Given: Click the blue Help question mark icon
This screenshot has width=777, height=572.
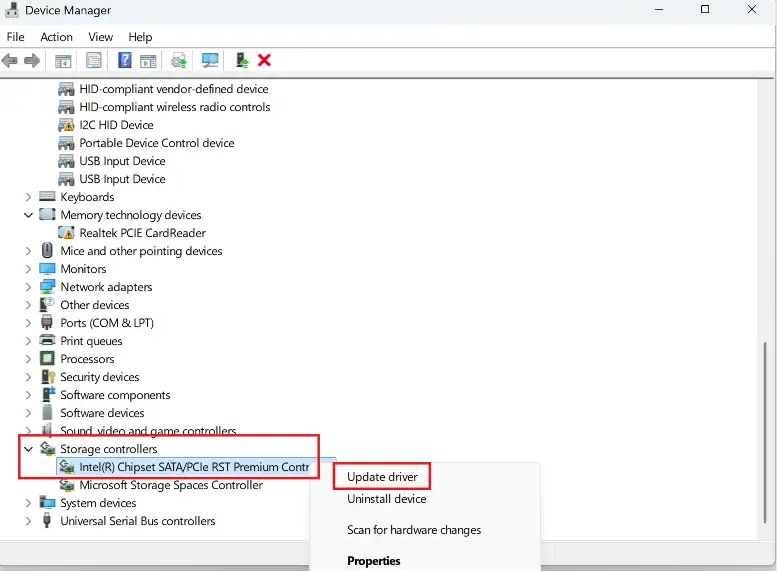Looking at the screenshot, I should click(x=125, y=60).
